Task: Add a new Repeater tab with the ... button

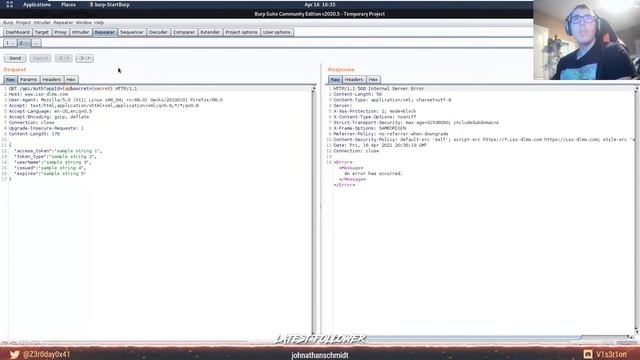Action: point(36,43)
